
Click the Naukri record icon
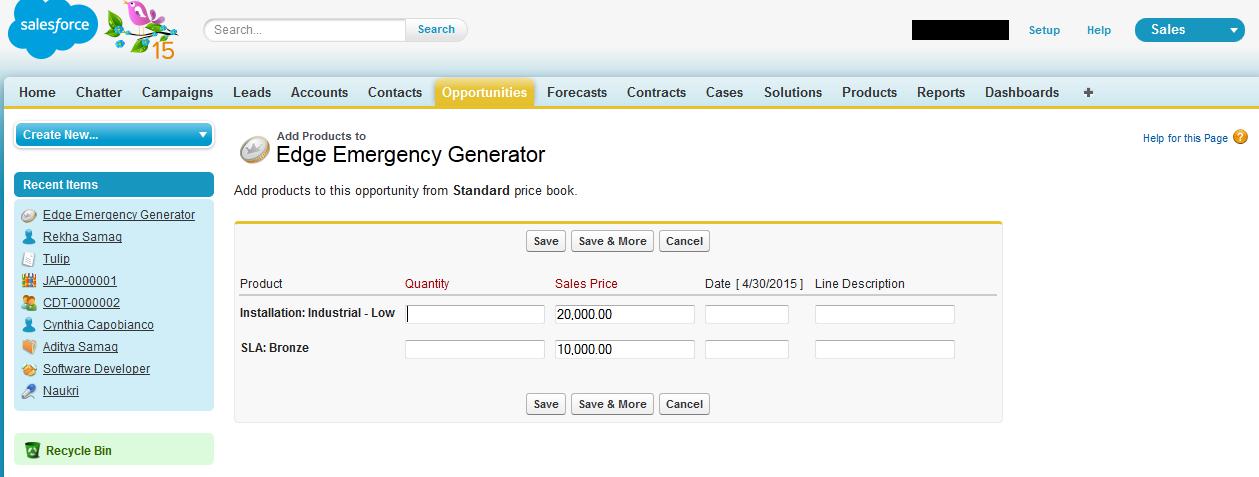[x=29, y=391]
